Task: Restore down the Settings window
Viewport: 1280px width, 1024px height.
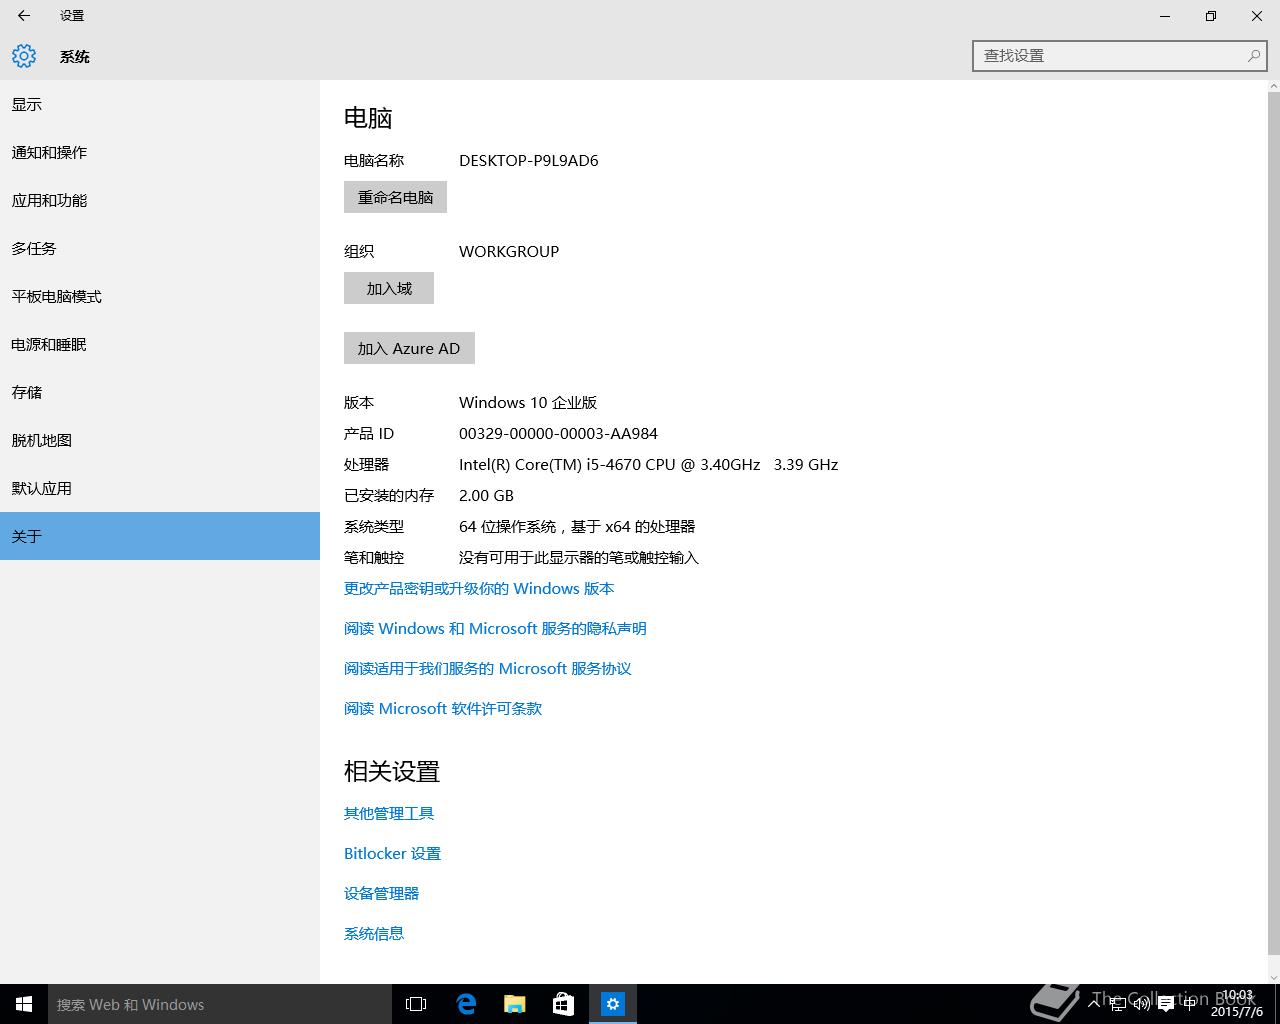Action: 1211,16
